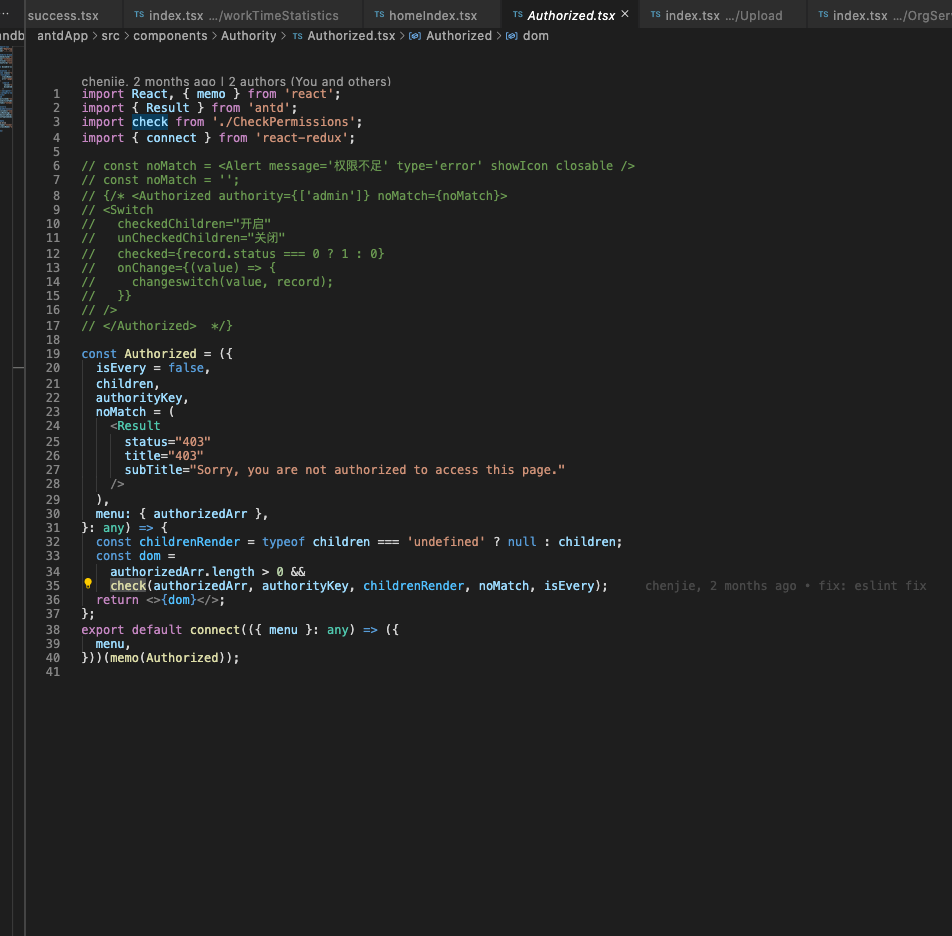Switch to the homeIndex.tsx tab
Screen dimensions: 952x936
pyautogui.click(x=432, y=15)
